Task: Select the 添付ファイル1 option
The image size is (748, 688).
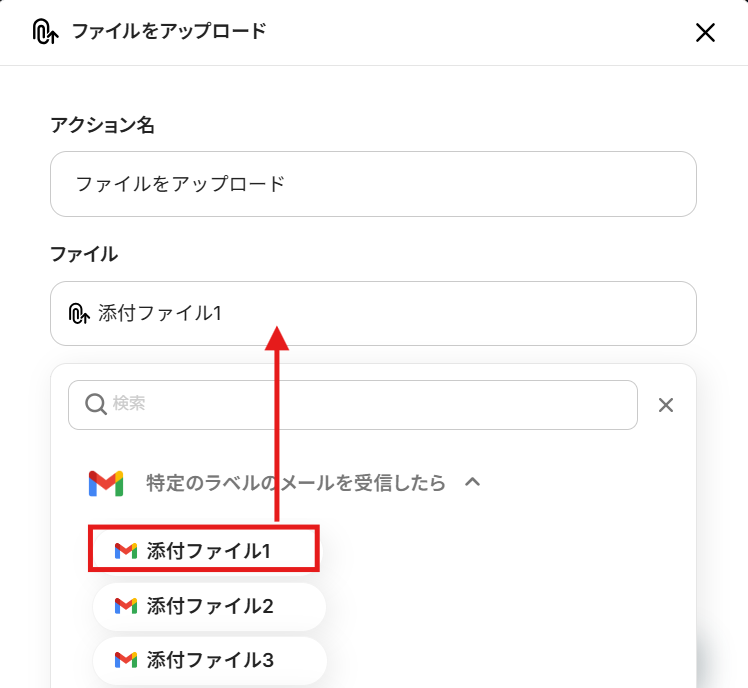Action: (204, 549)
